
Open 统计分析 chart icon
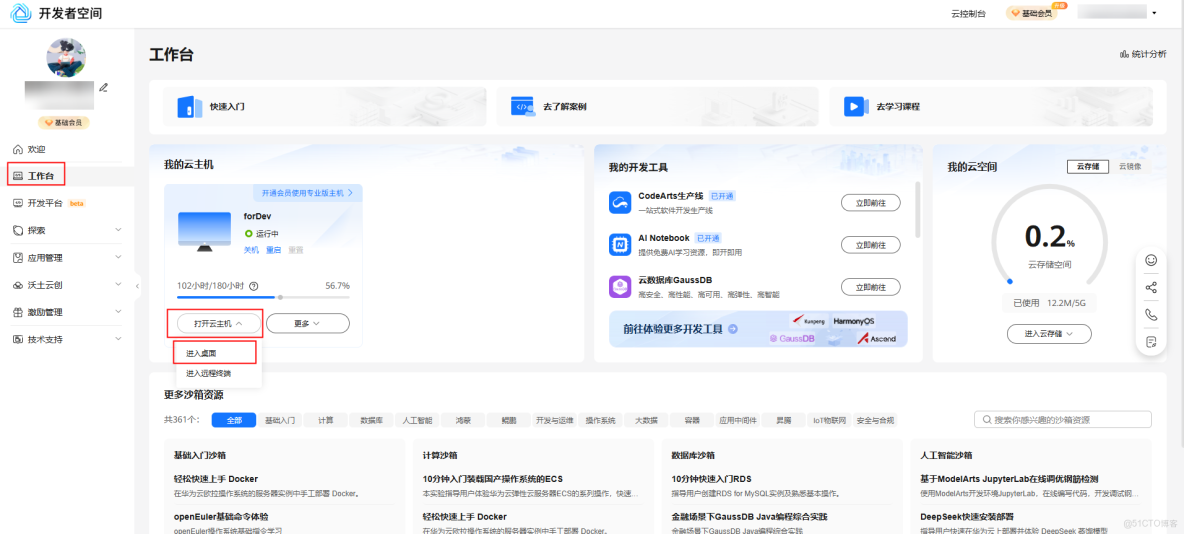(1124, 54)
